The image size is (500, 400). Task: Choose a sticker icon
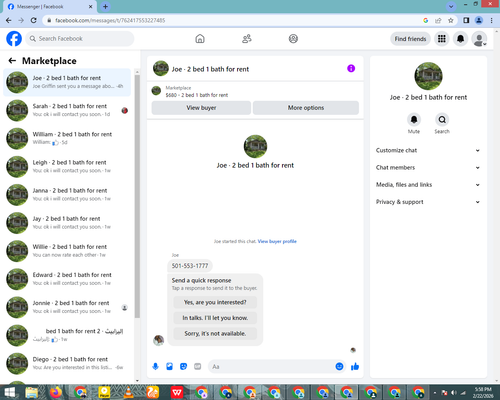(184, 367)
